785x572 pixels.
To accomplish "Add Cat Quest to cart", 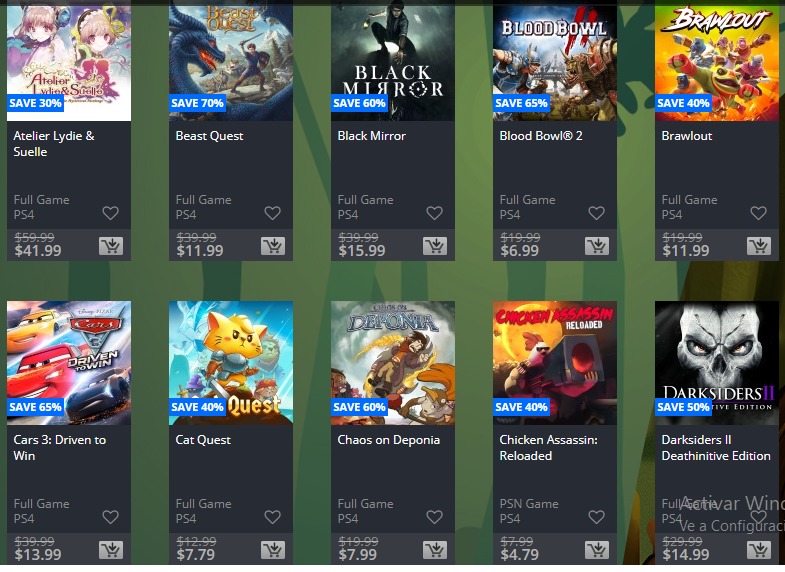I will 273,550.
